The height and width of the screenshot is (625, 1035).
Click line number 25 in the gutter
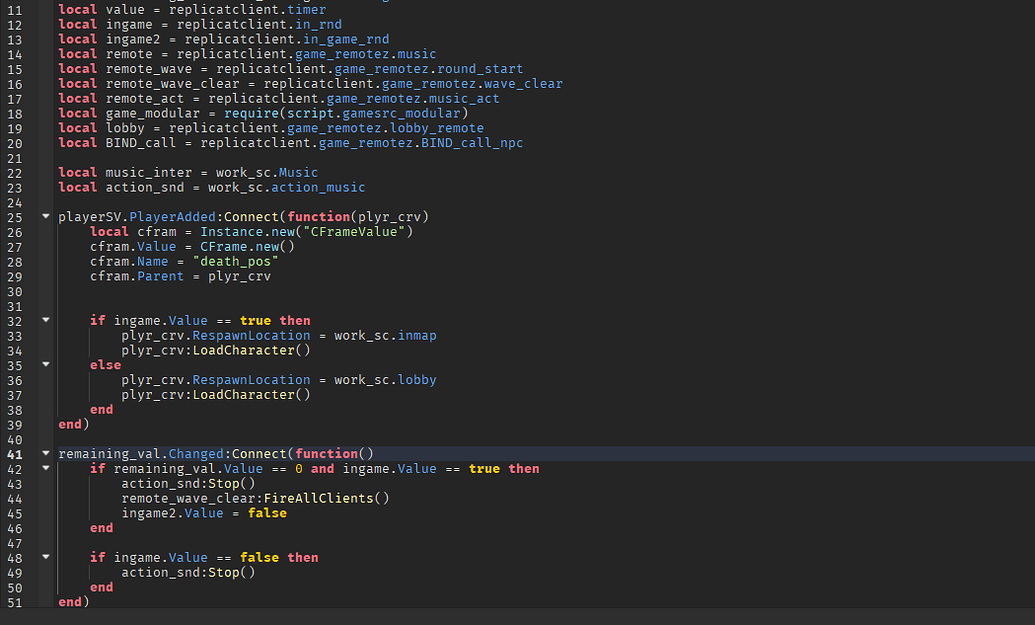15,216
